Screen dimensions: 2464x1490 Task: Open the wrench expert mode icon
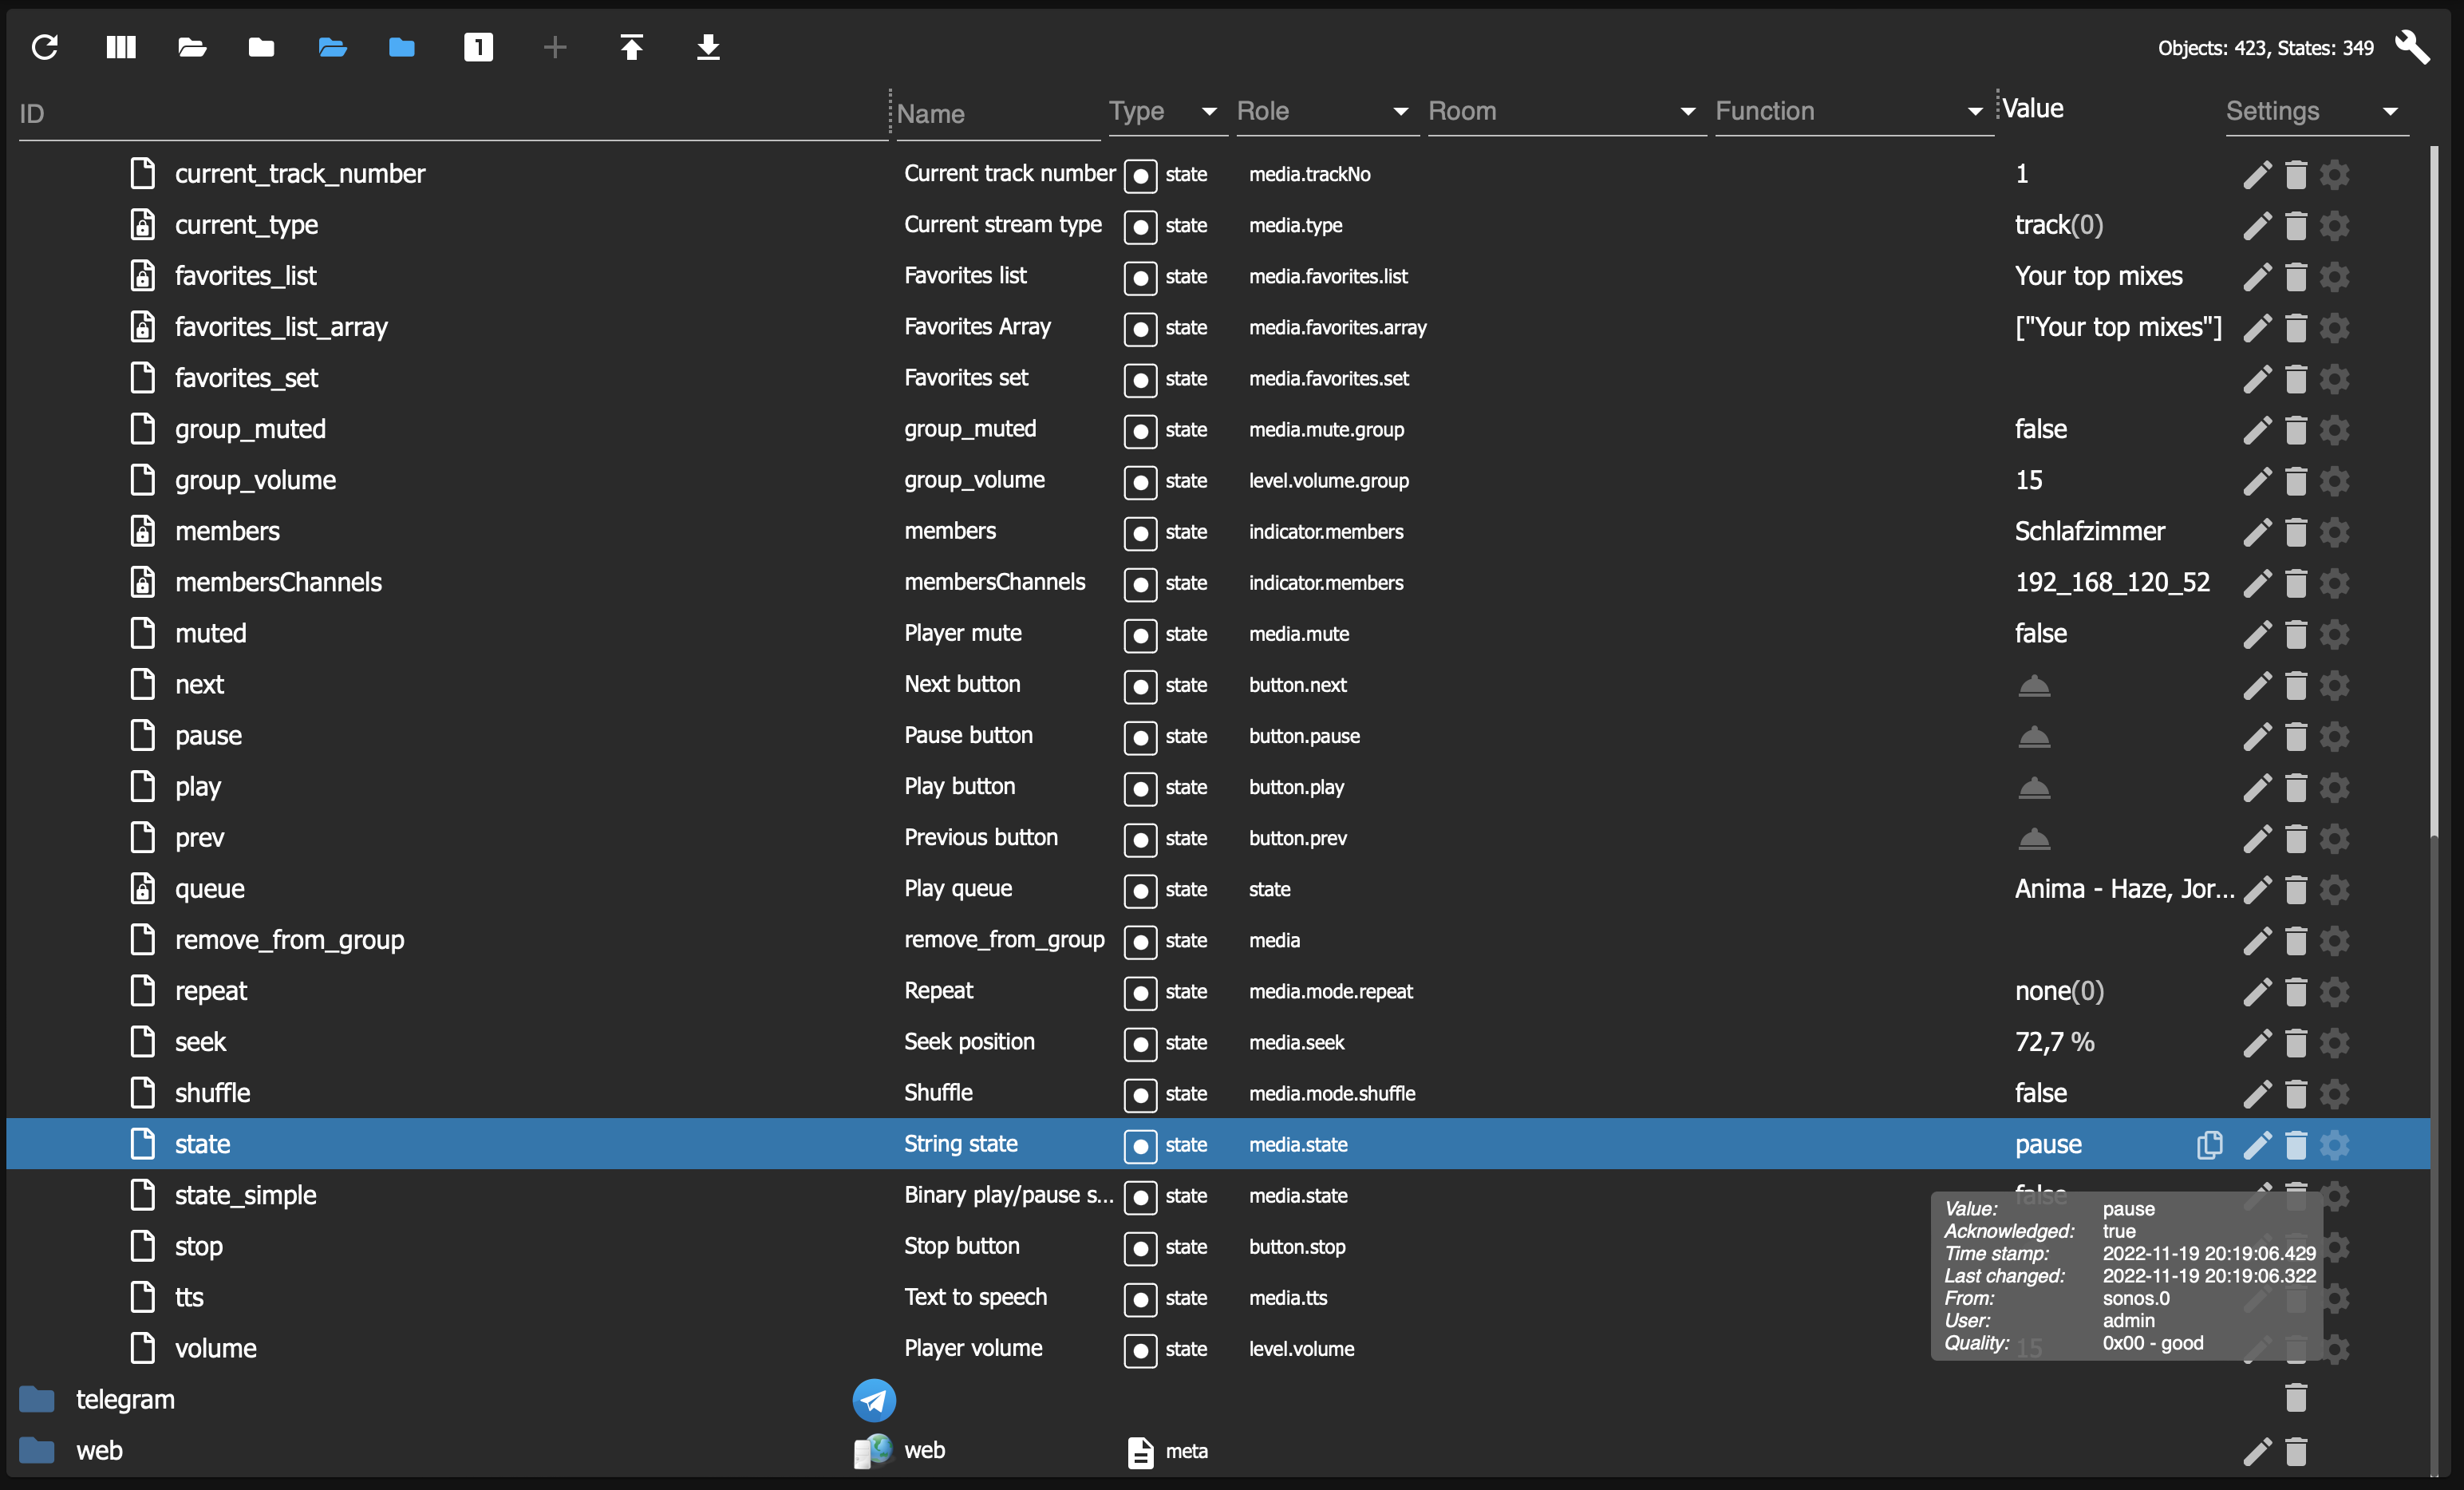tap(2412, 47)
